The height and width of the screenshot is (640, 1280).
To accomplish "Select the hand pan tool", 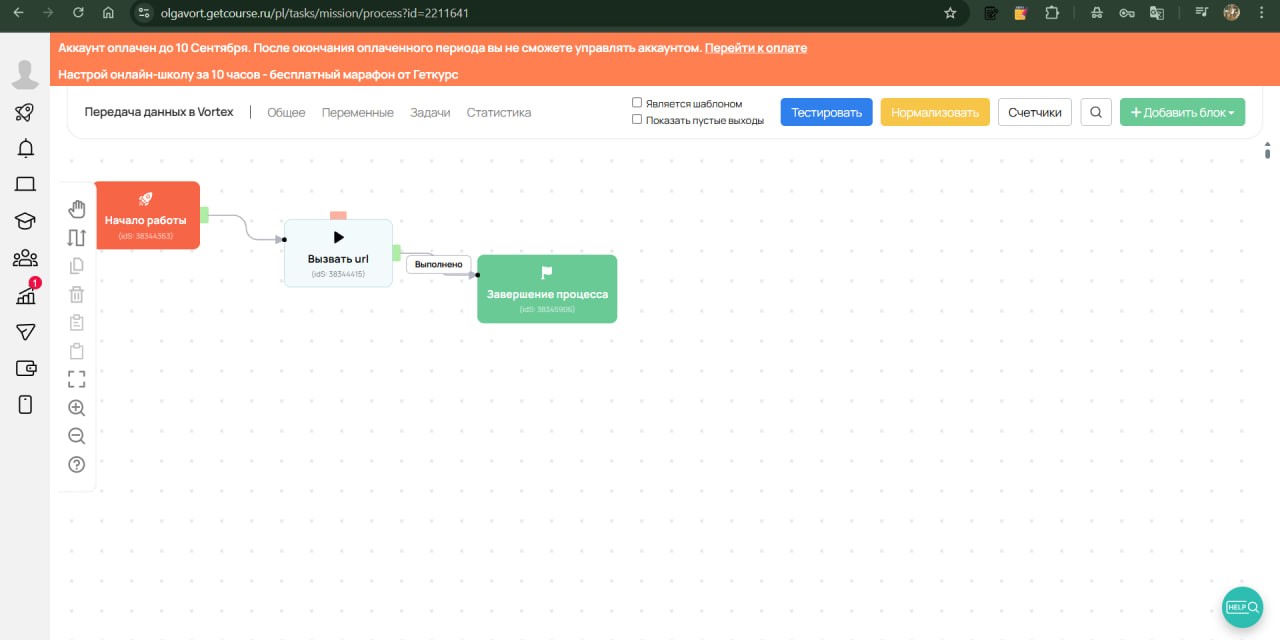I will [77, 208].
